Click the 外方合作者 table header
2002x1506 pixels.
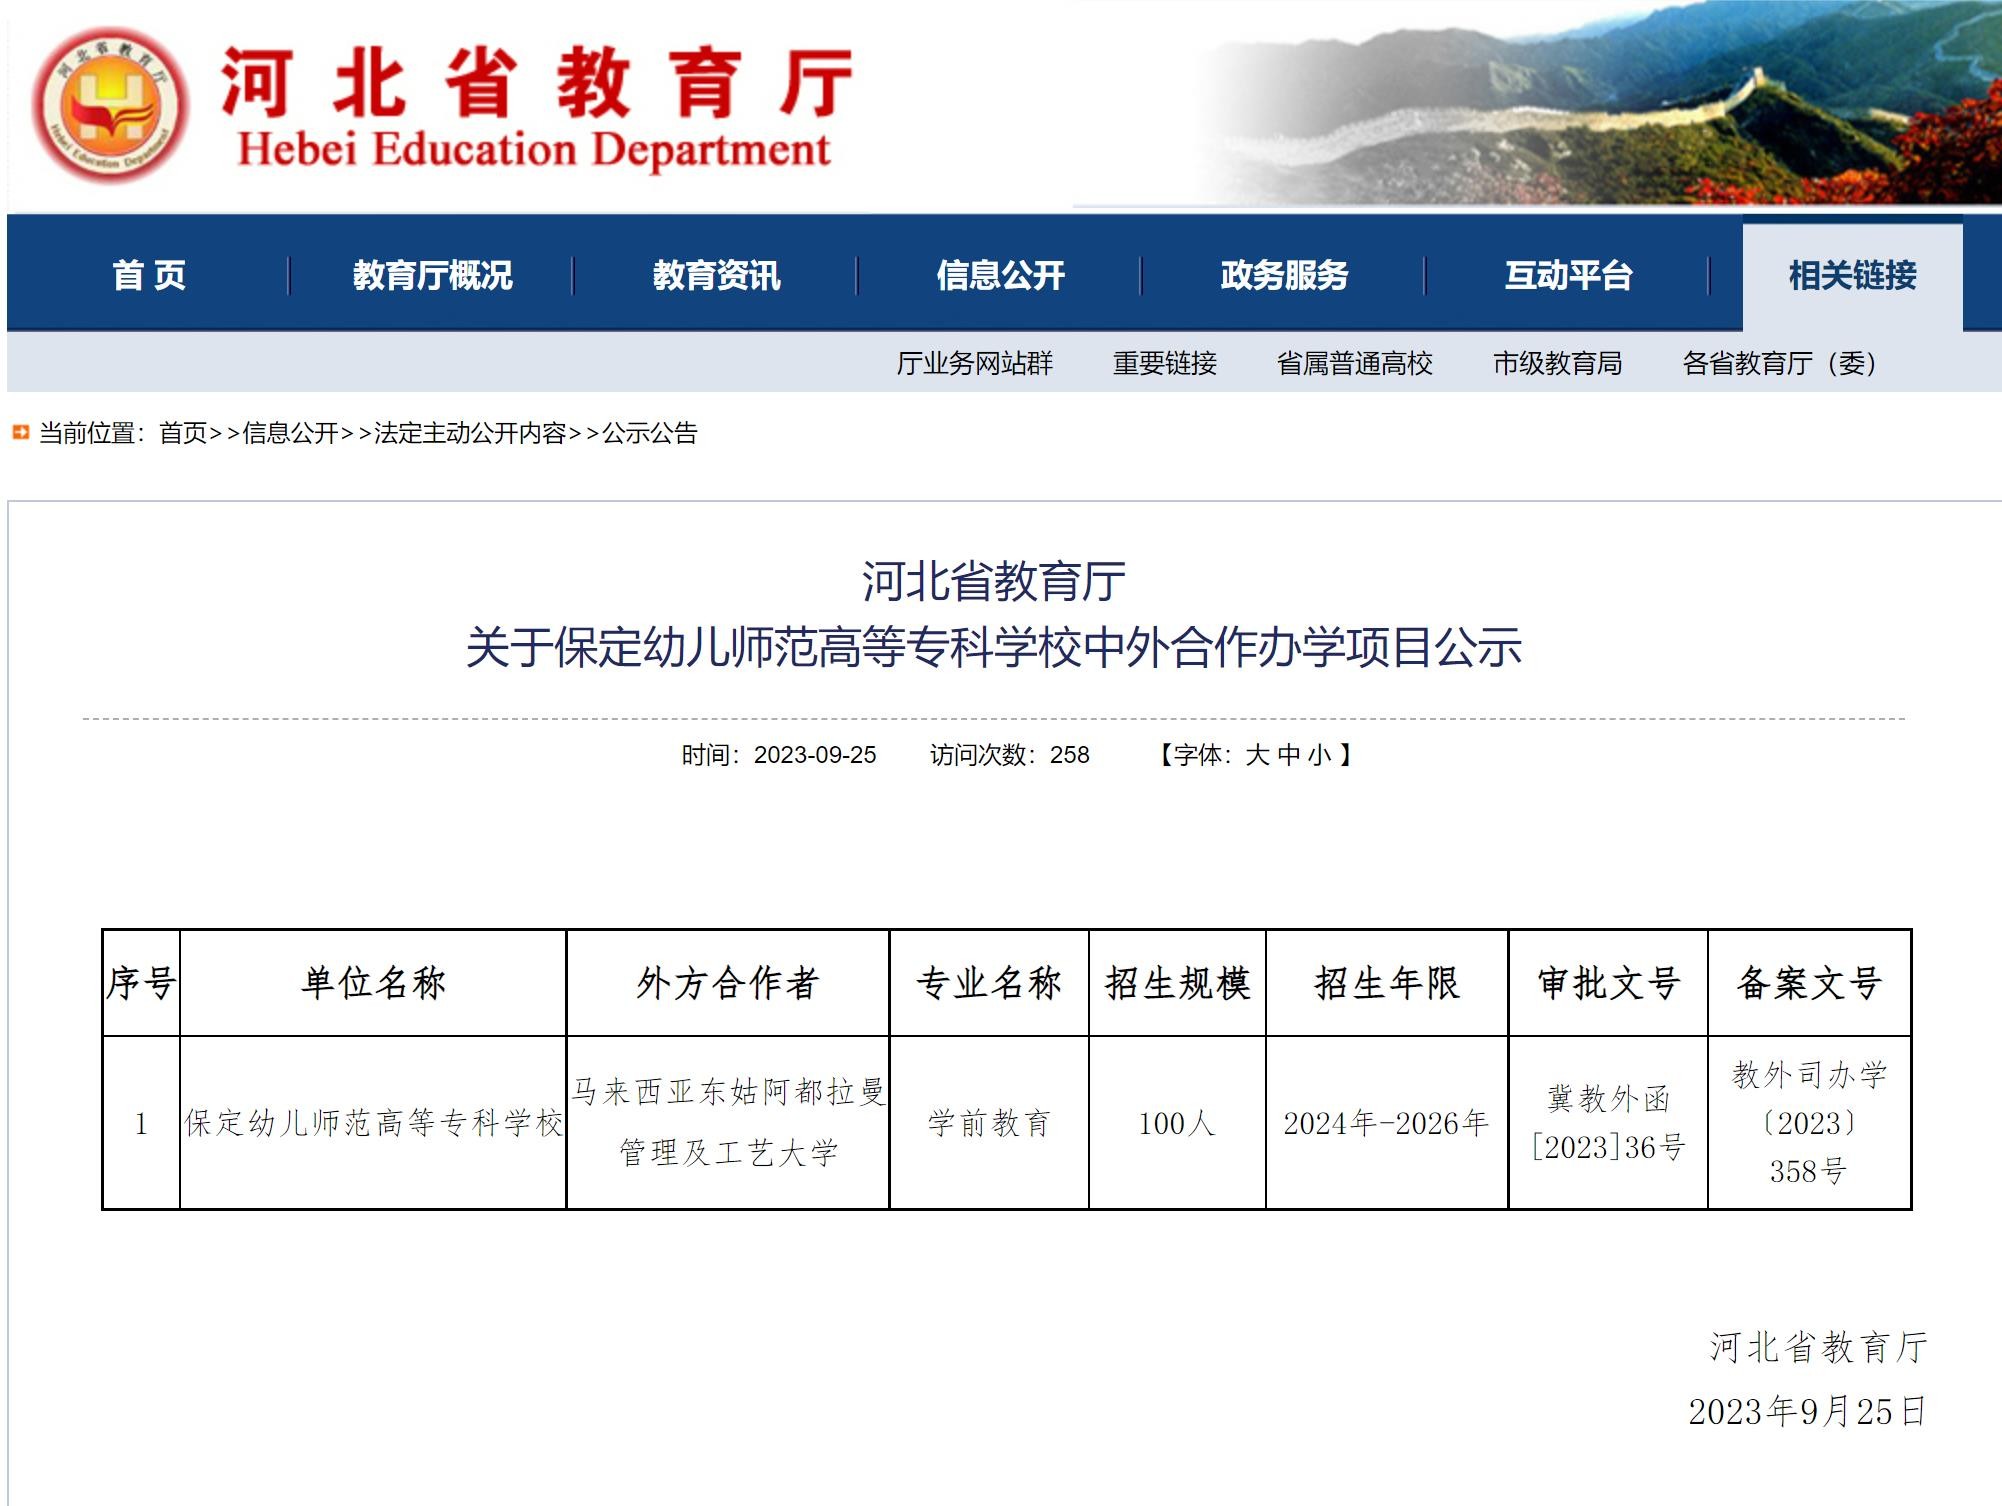click(x=728, y=983)
